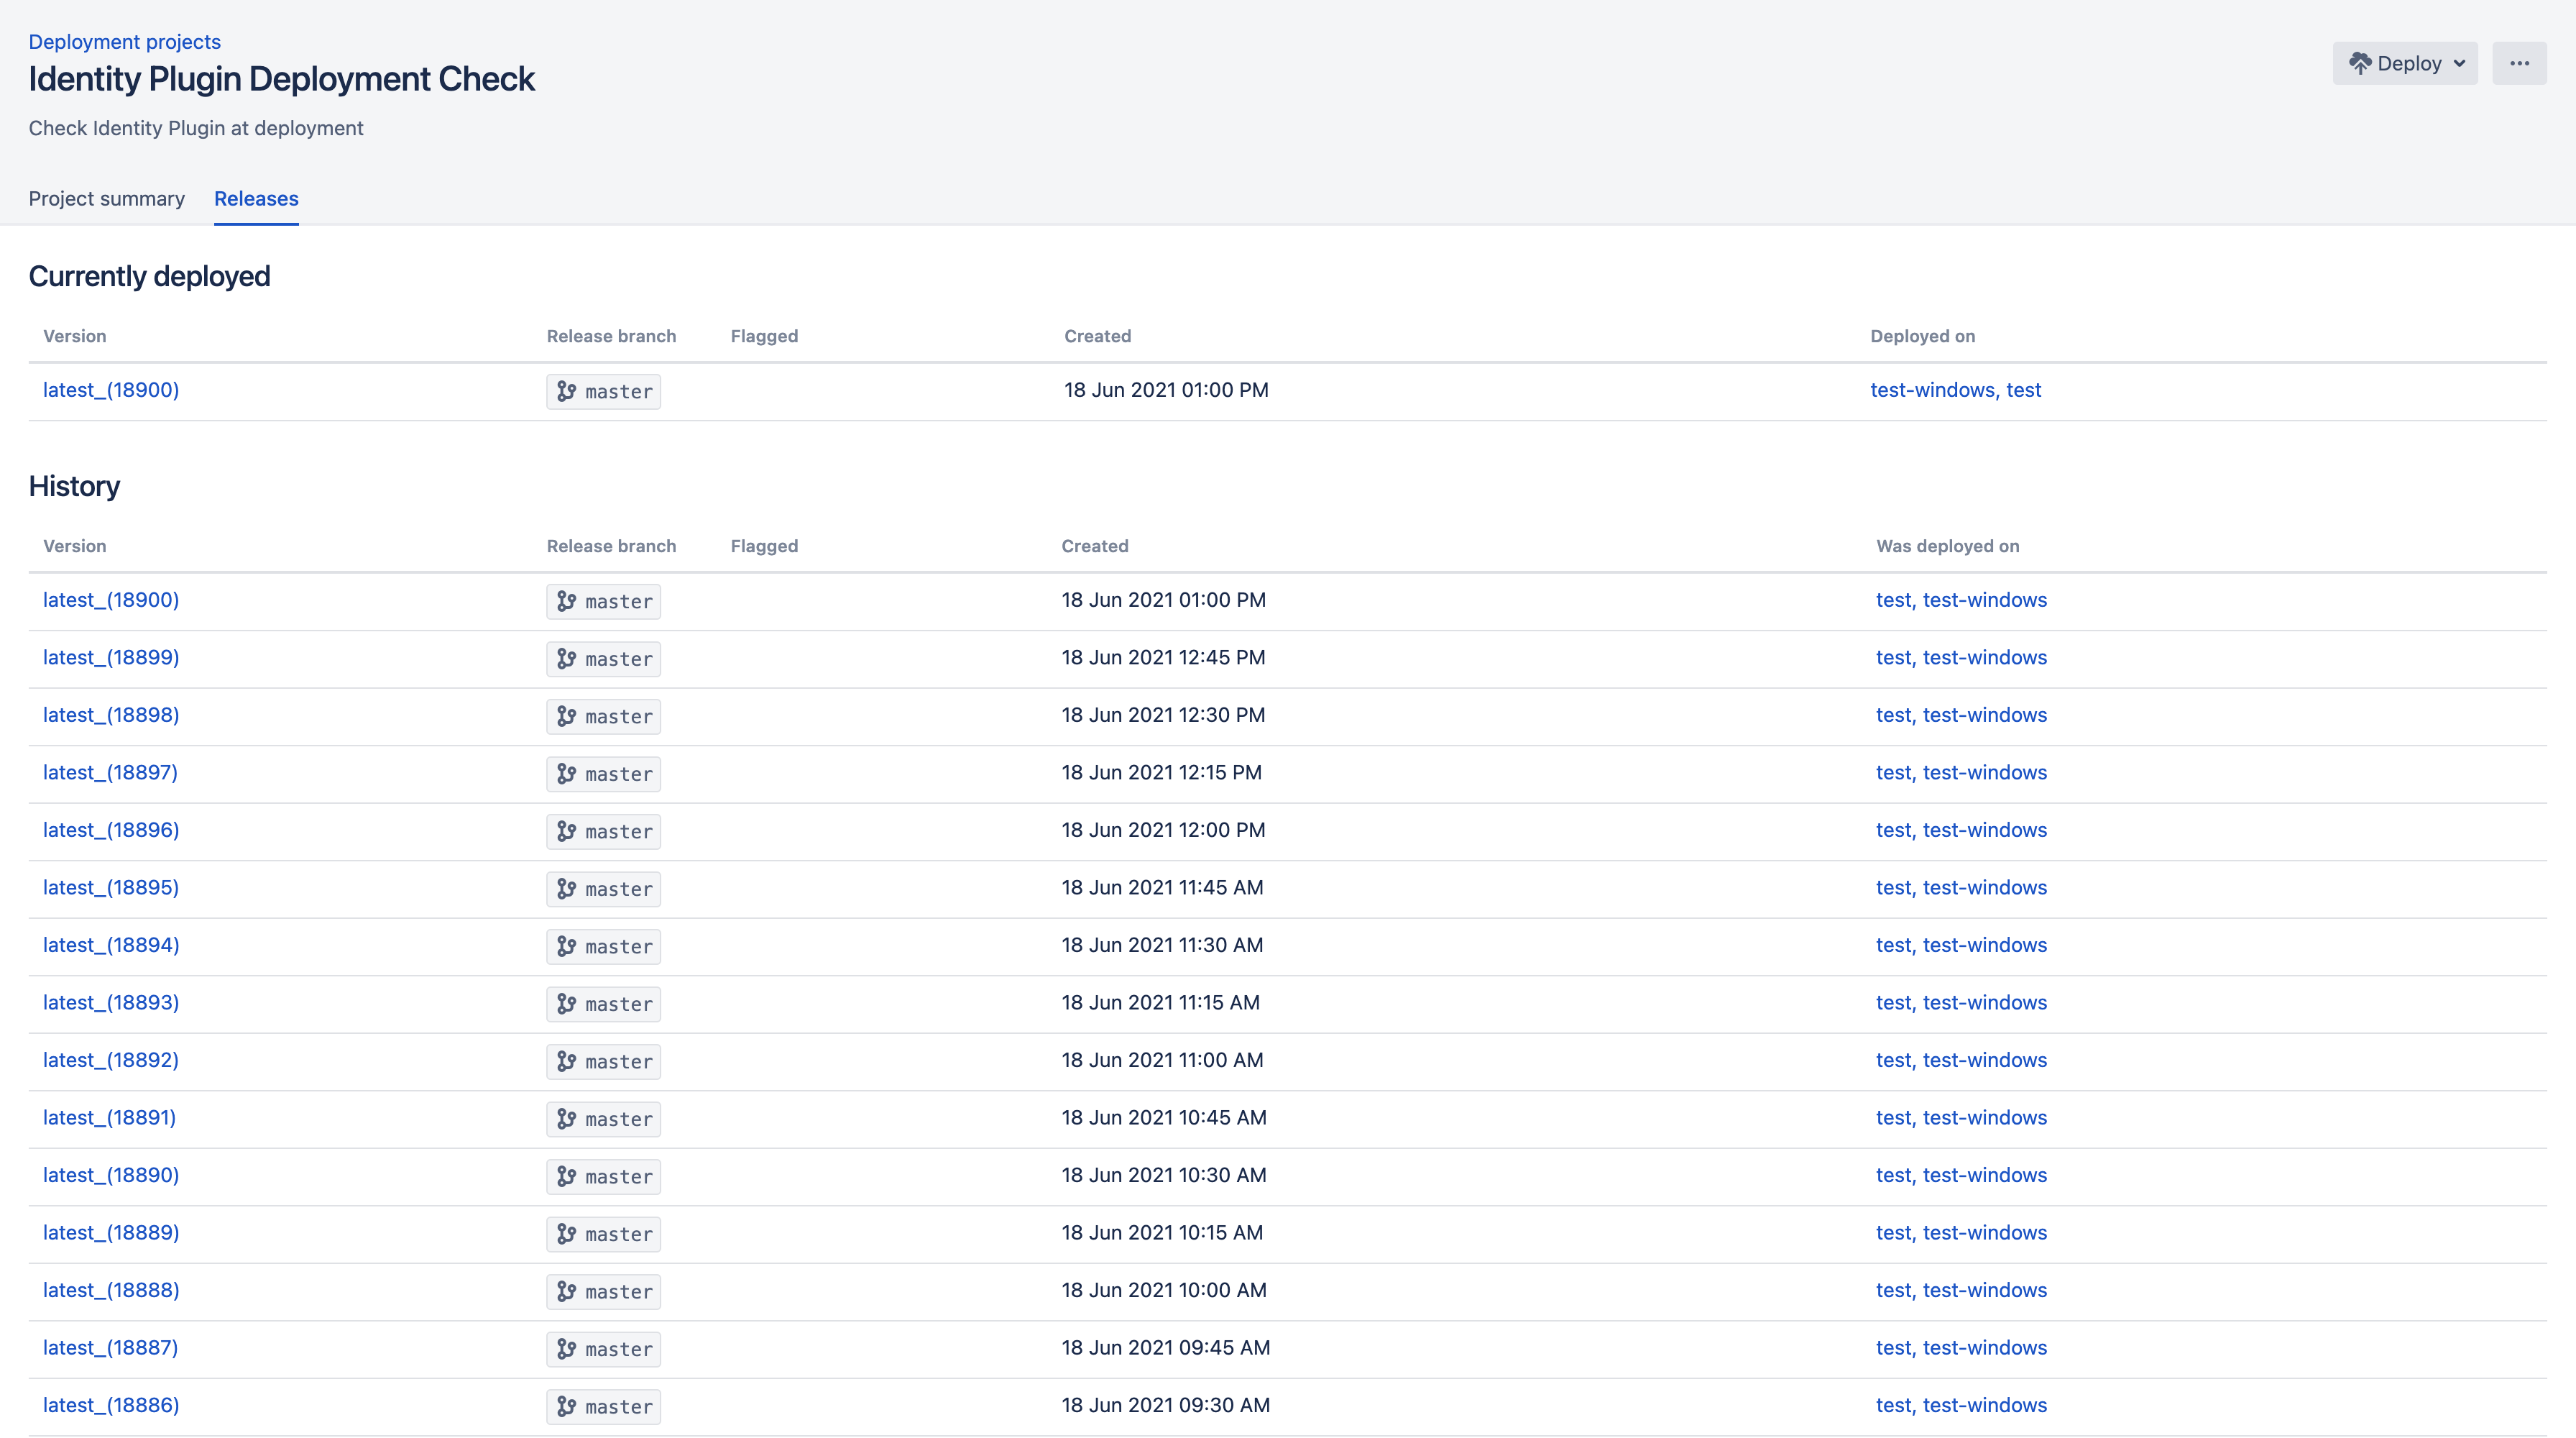Open test, test-windows link in 01:00 PM history row

point(1961,600)
